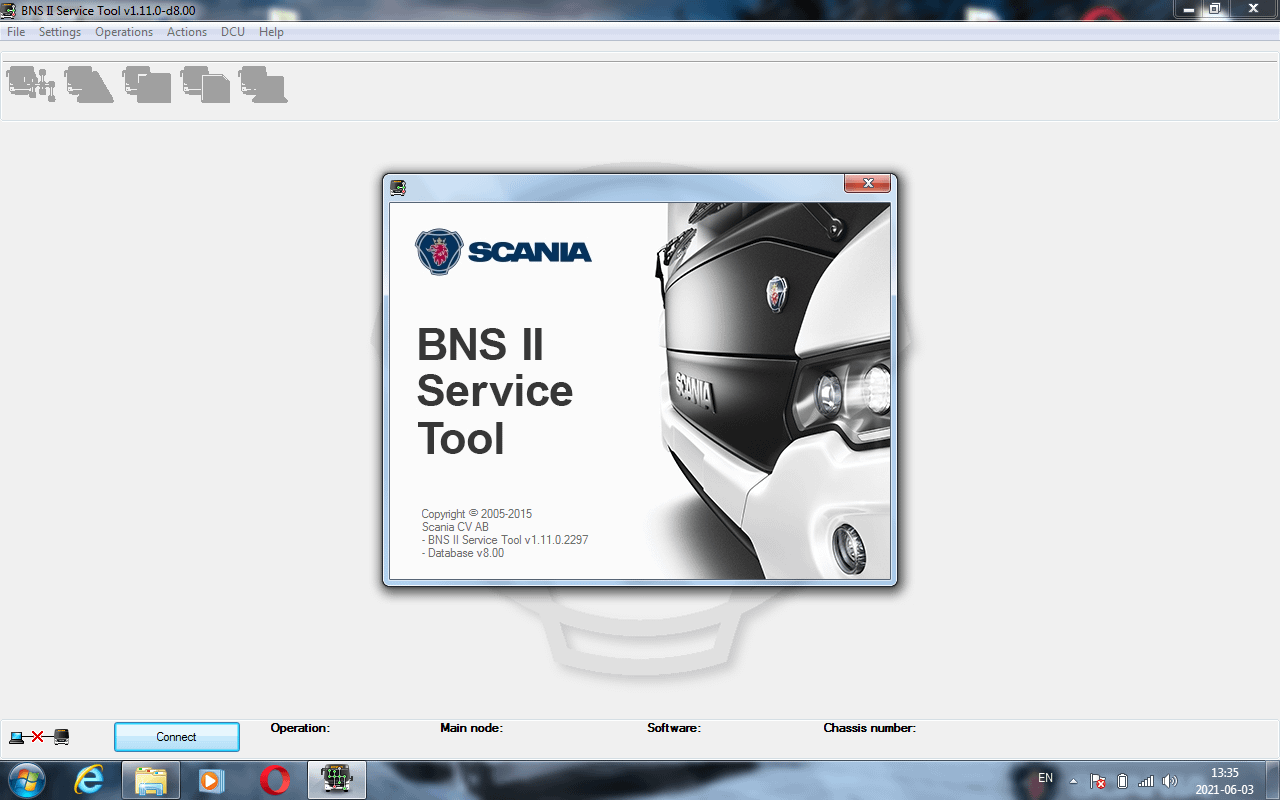1280x800 pixels.
Task: Open the Help menu
Action: [x=270, y=31]
